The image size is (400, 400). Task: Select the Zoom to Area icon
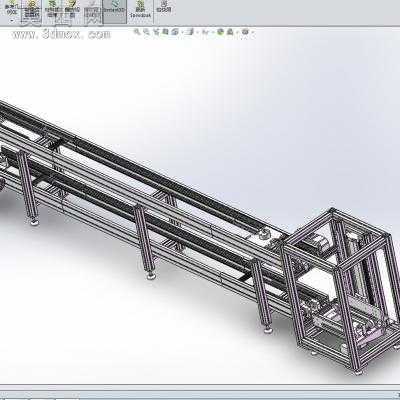point(146,32)
